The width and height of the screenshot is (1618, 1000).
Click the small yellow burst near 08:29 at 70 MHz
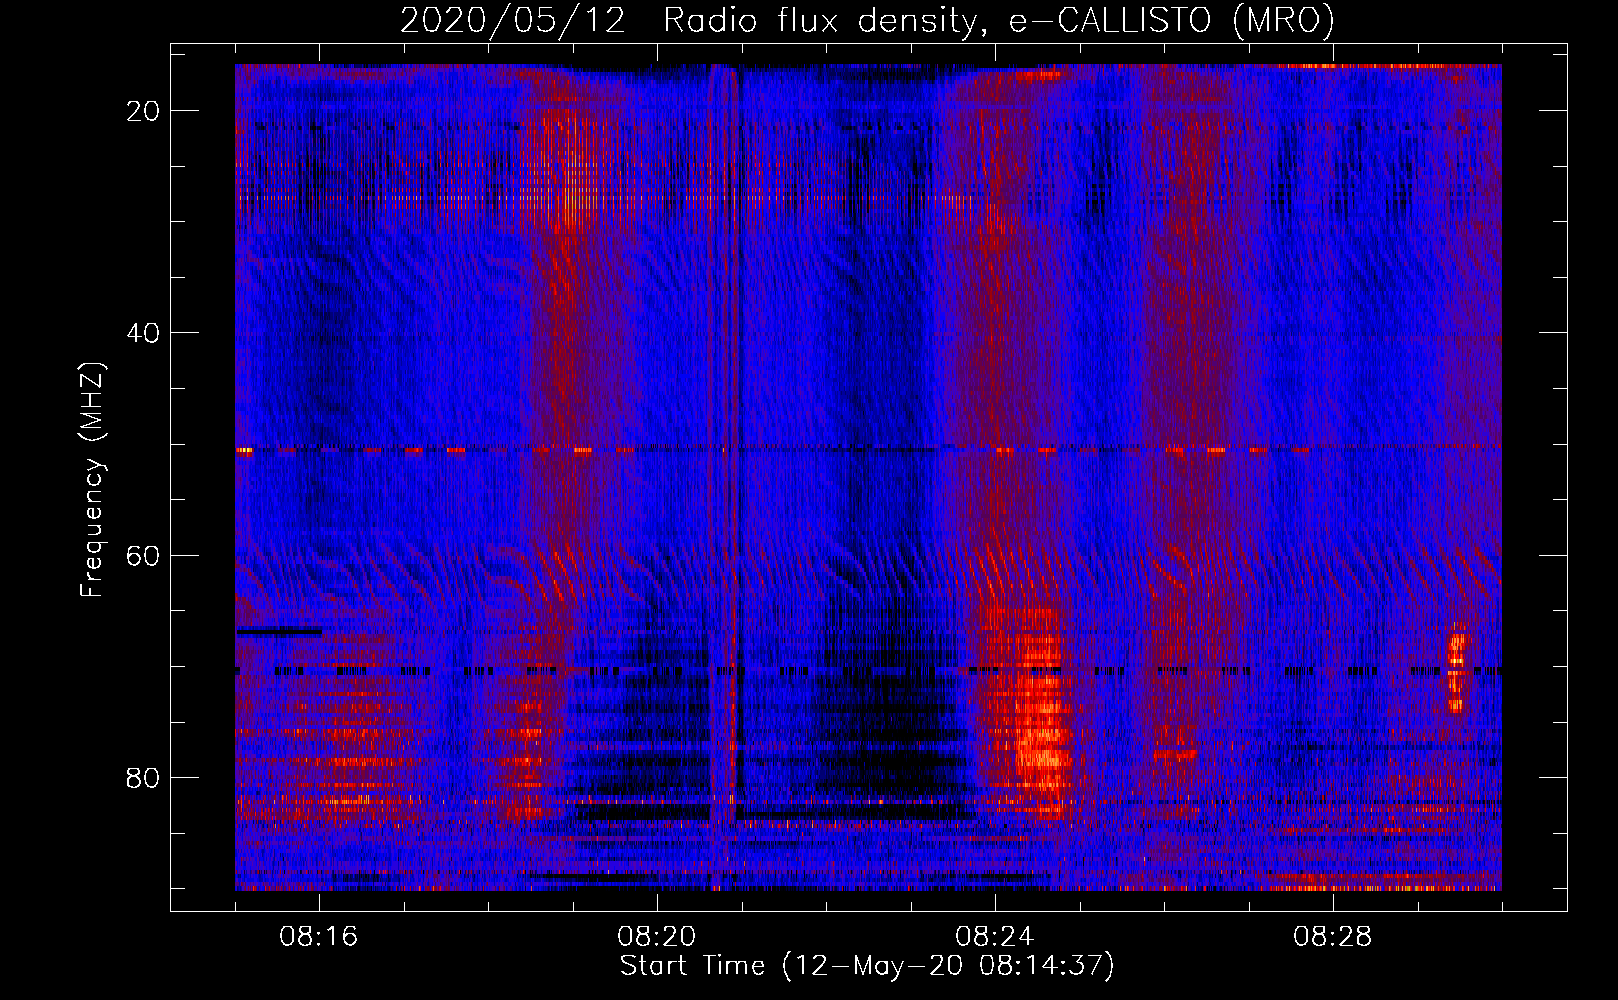click(1456, 668)
